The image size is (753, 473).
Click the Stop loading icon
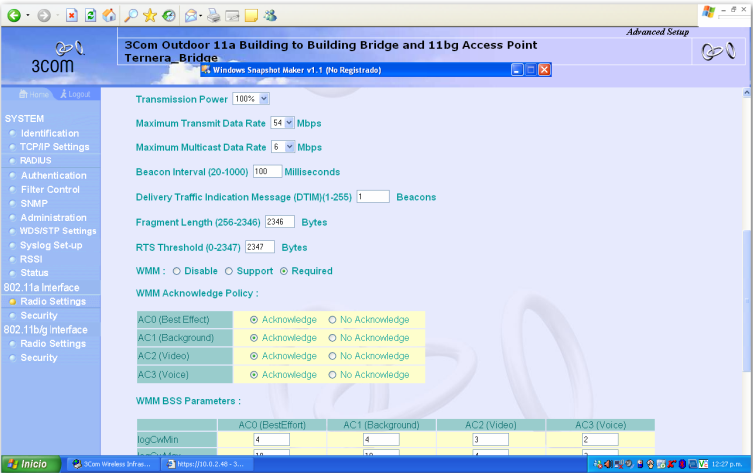click(x=73, y=16)
